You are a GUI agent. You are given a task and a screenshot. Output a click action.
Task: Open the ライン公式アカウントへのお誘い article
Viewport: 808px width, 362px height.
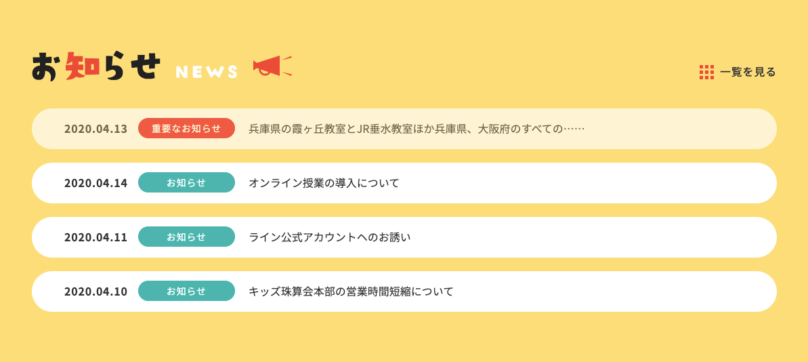[x=330, y=237]
